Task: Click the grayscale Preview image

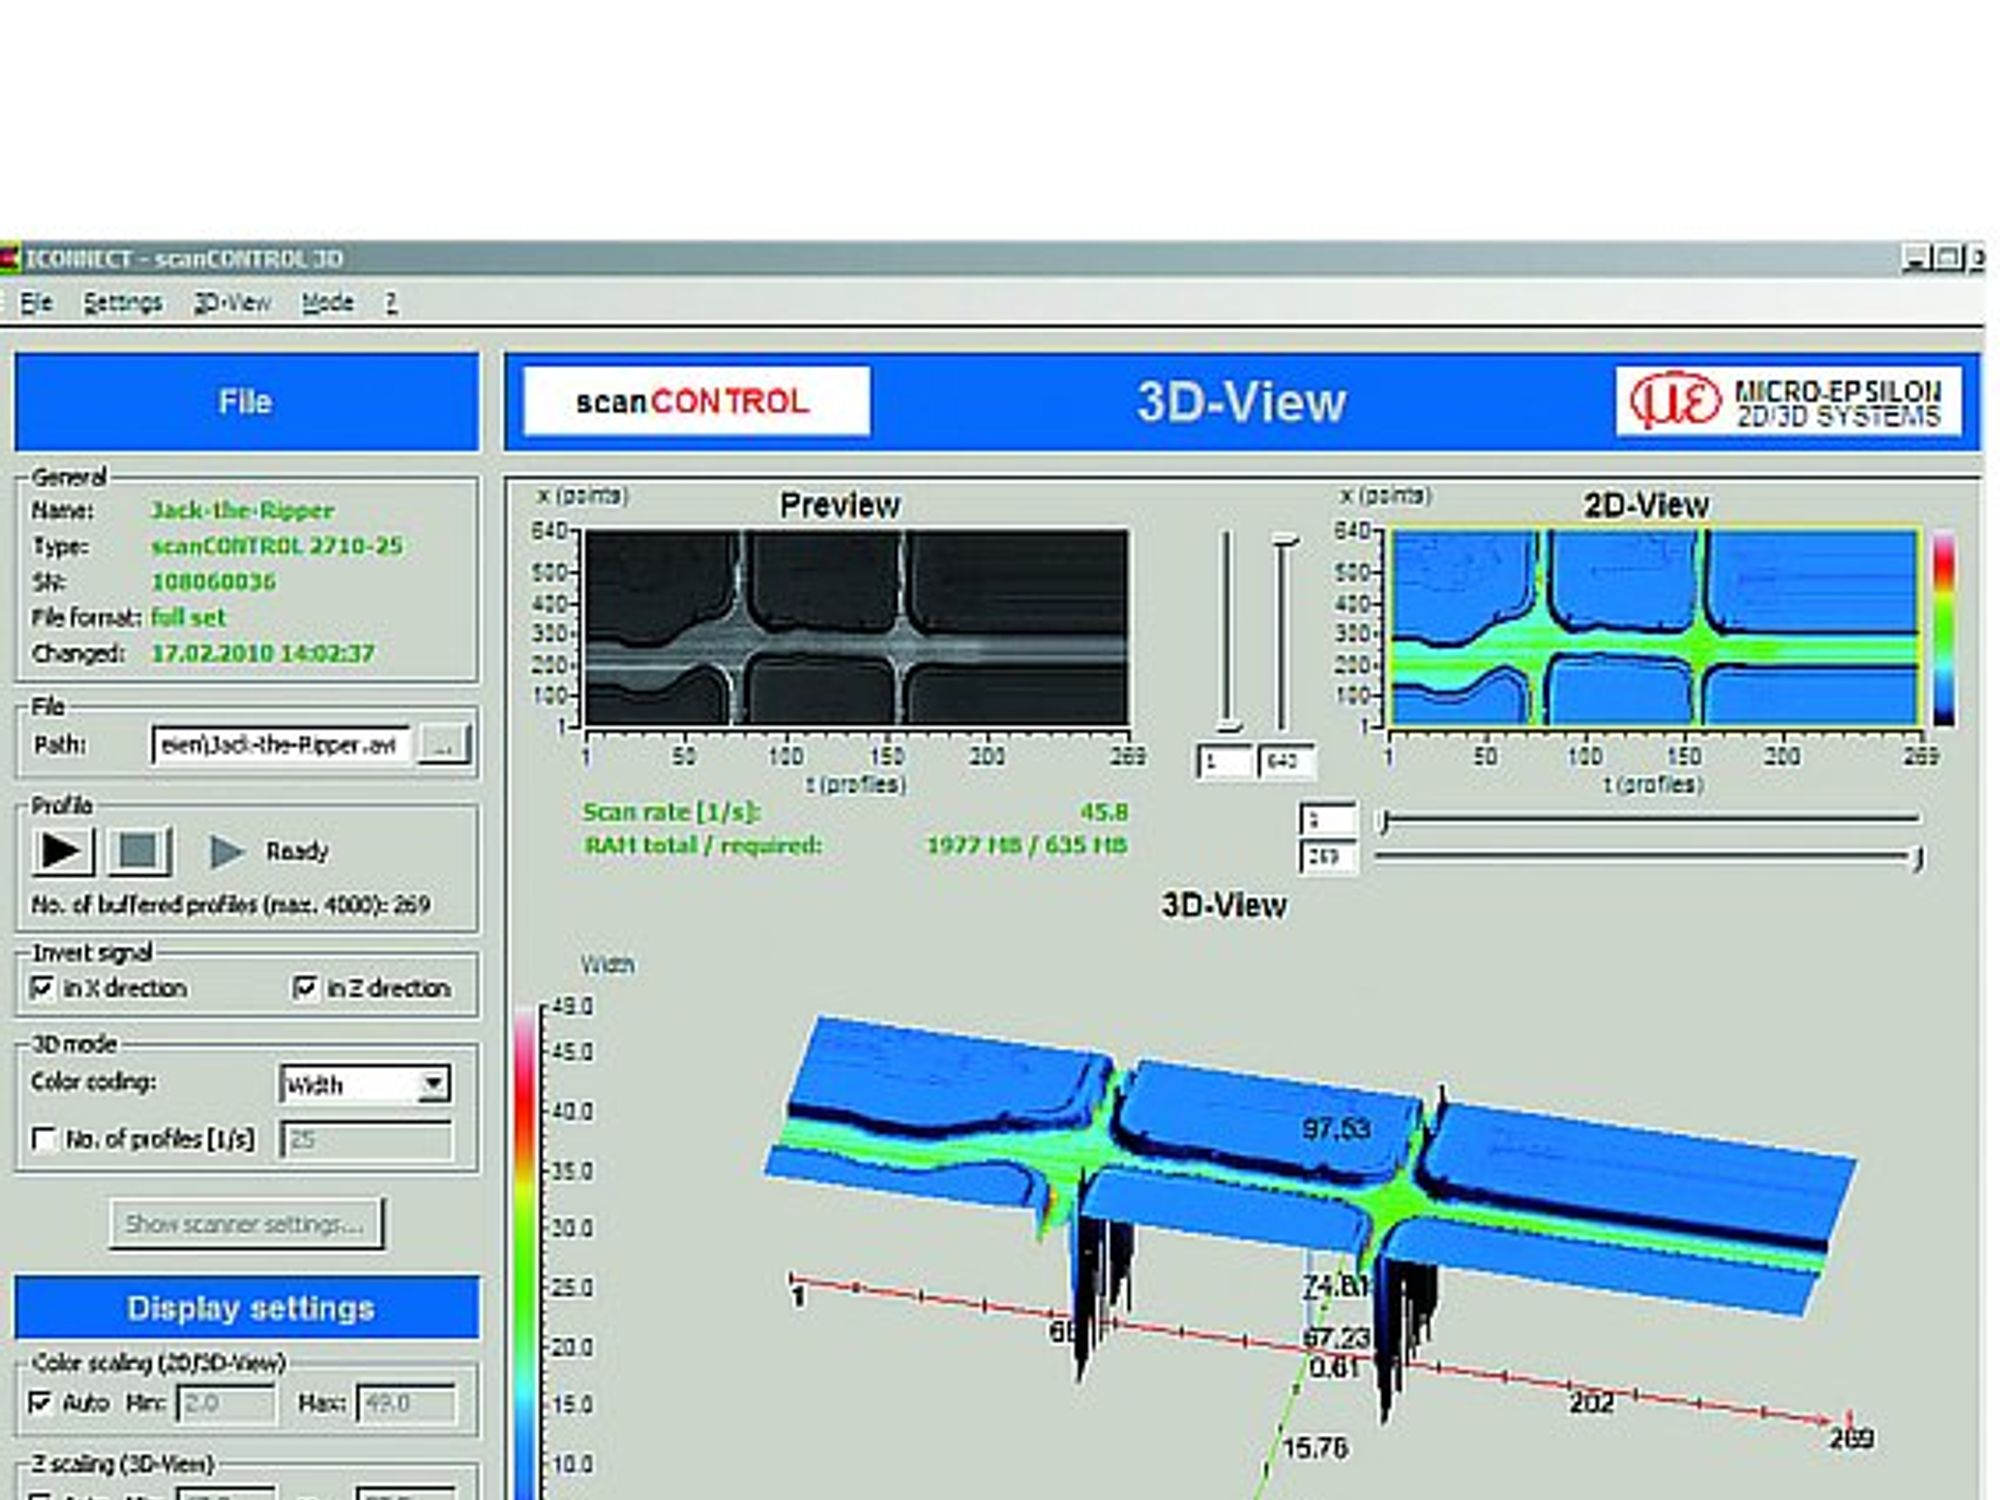Action: point(857,627)
